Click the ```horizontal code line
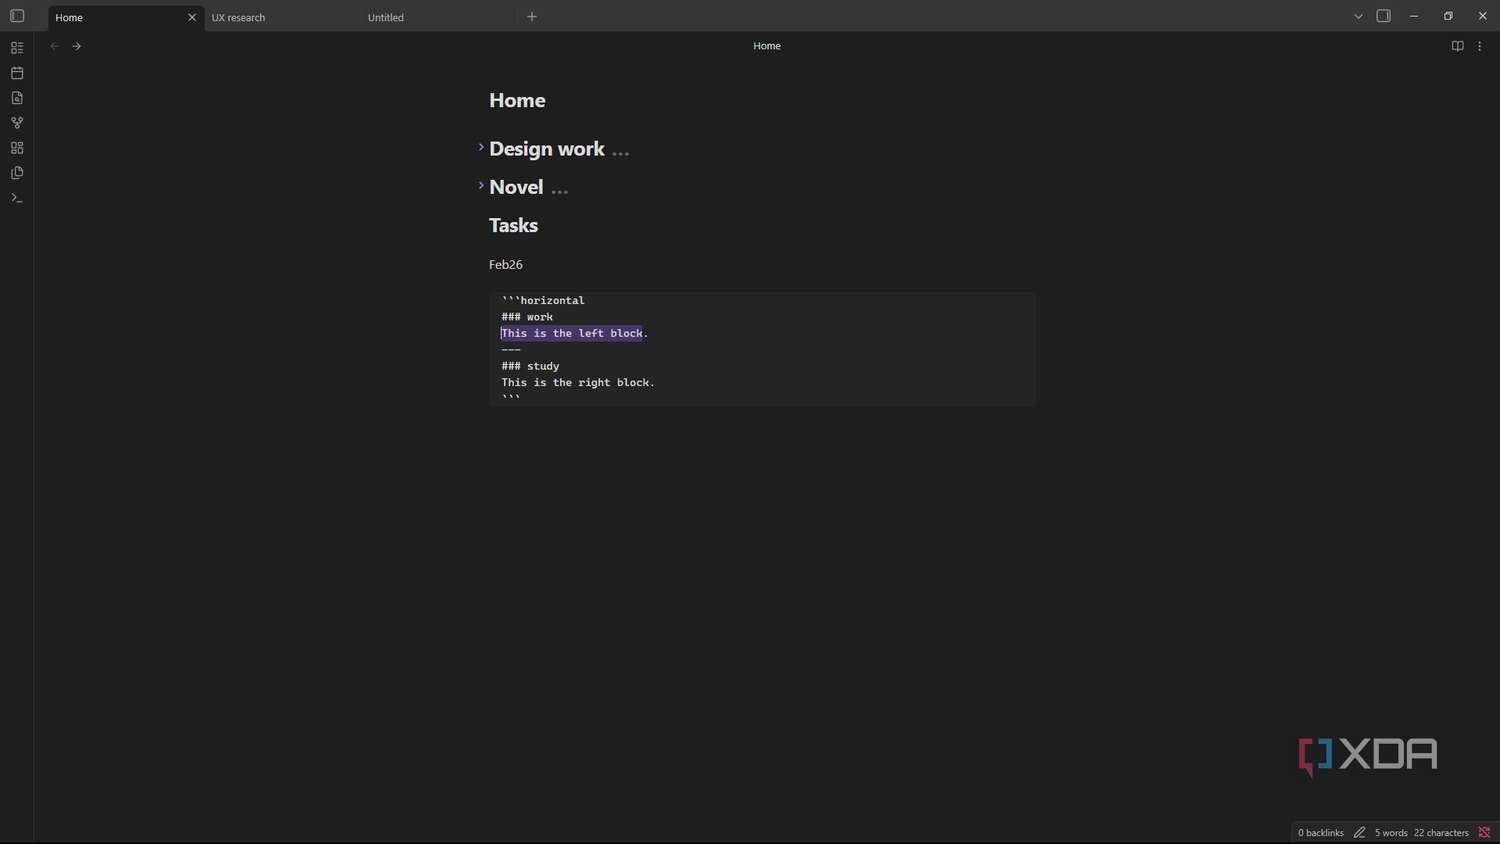This screenshot has width=1500, height=844. pyautogui.click(x=543, y=300)
